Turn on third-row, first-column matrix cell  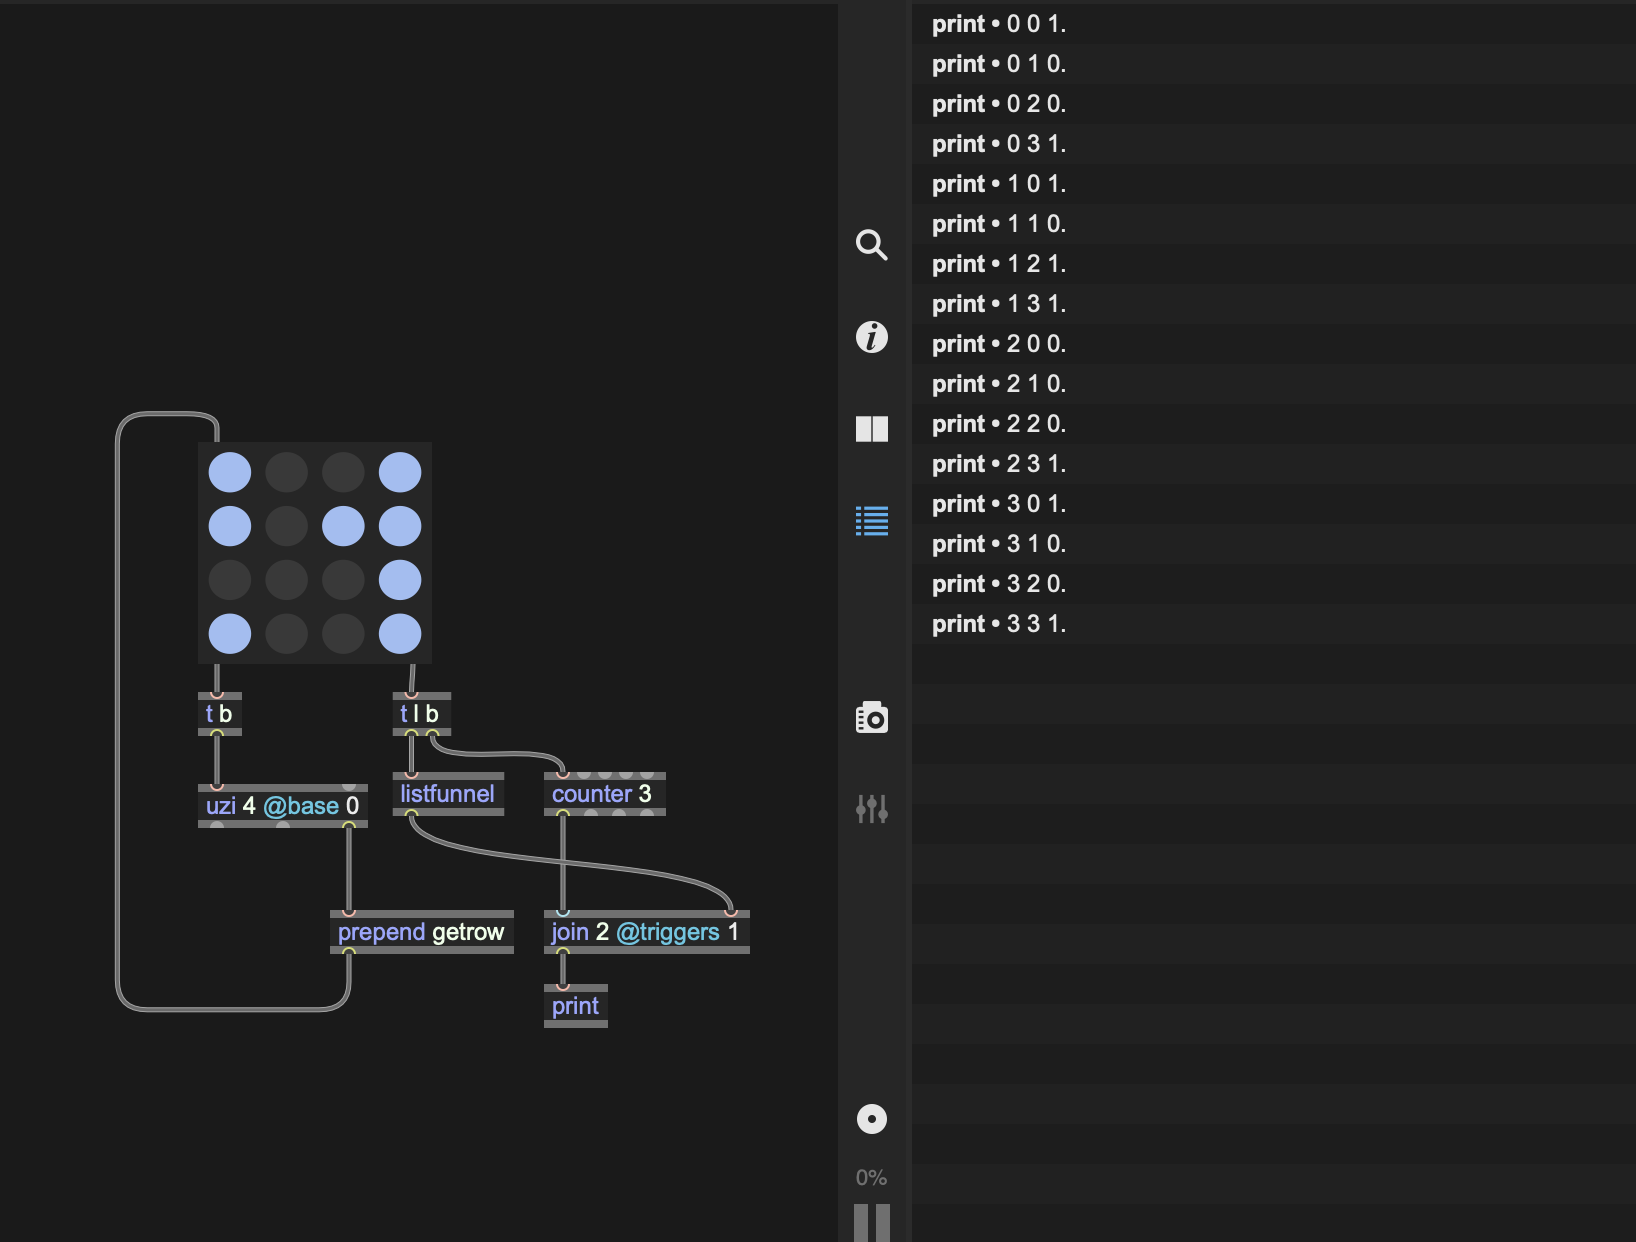click(230, 580)
